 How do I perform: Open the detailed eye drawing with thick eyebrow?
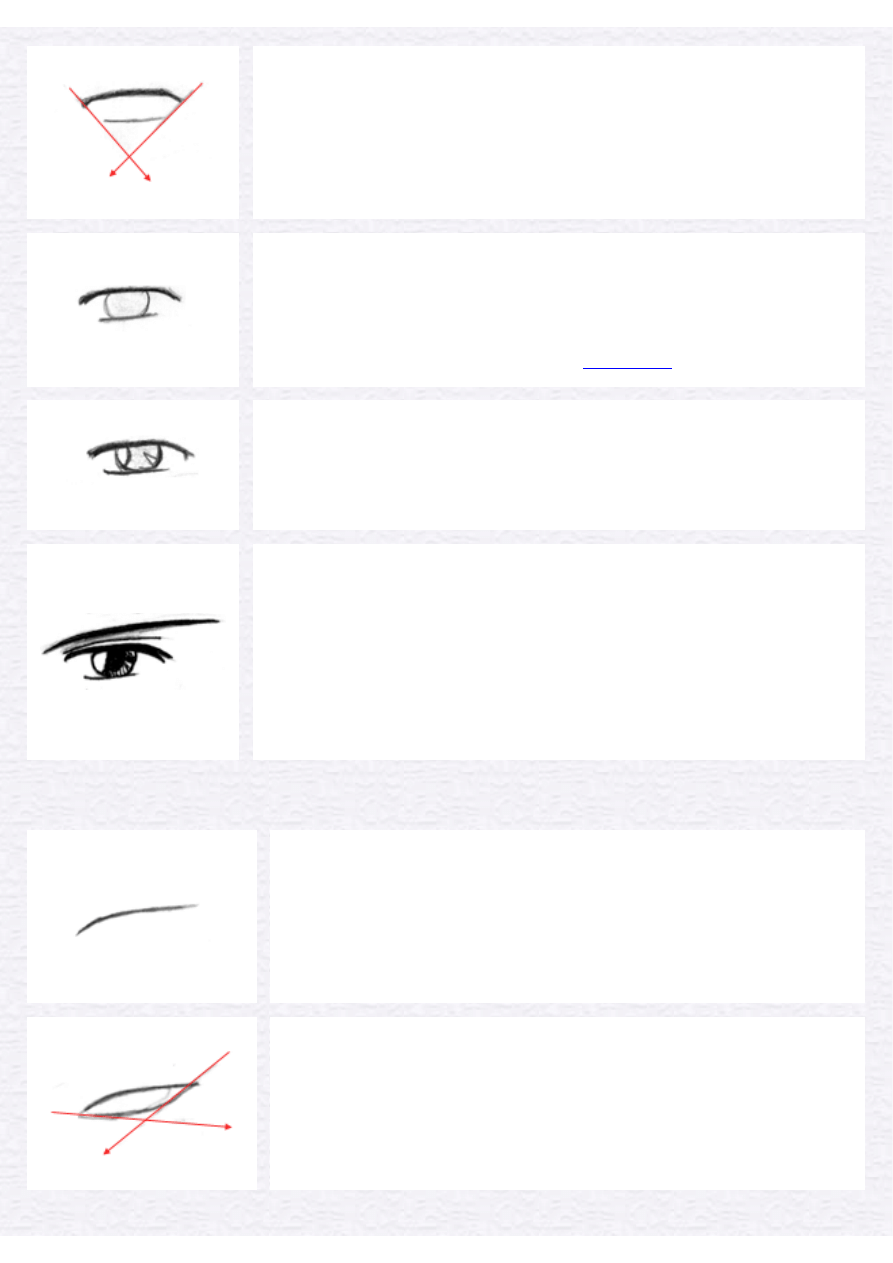[x=133, y=652]
